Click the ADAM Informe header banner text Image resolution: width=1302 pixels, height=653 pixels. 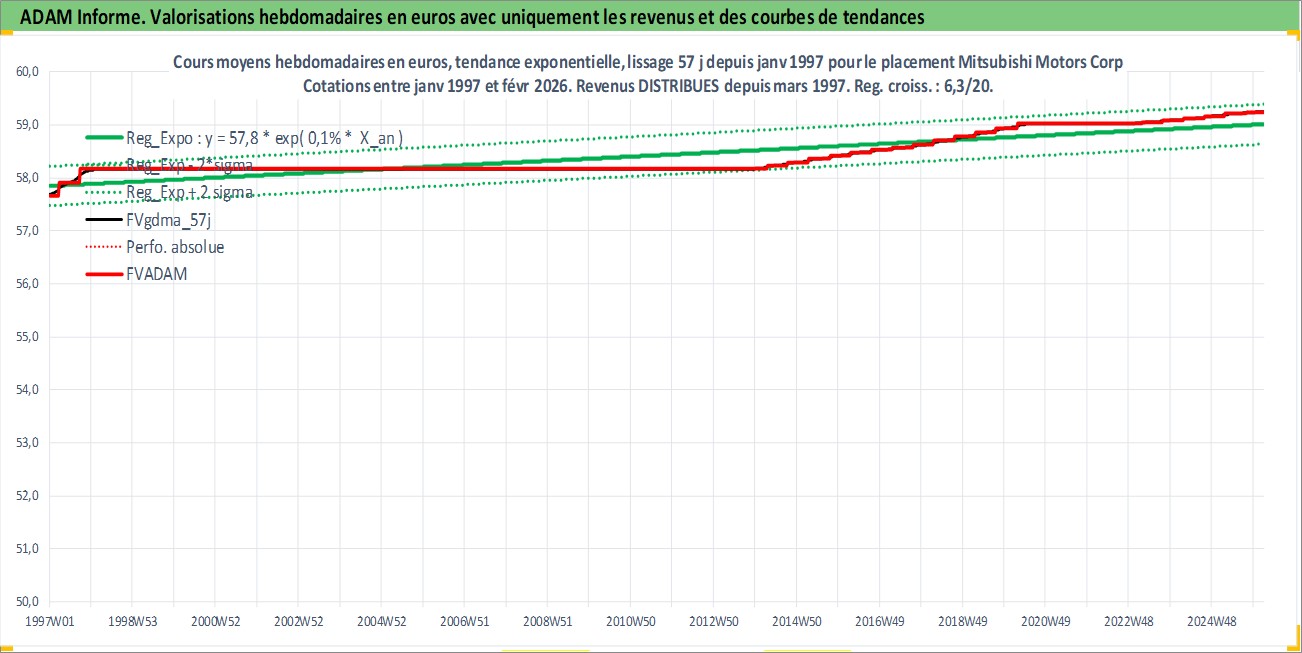click(x=472, y=16)
